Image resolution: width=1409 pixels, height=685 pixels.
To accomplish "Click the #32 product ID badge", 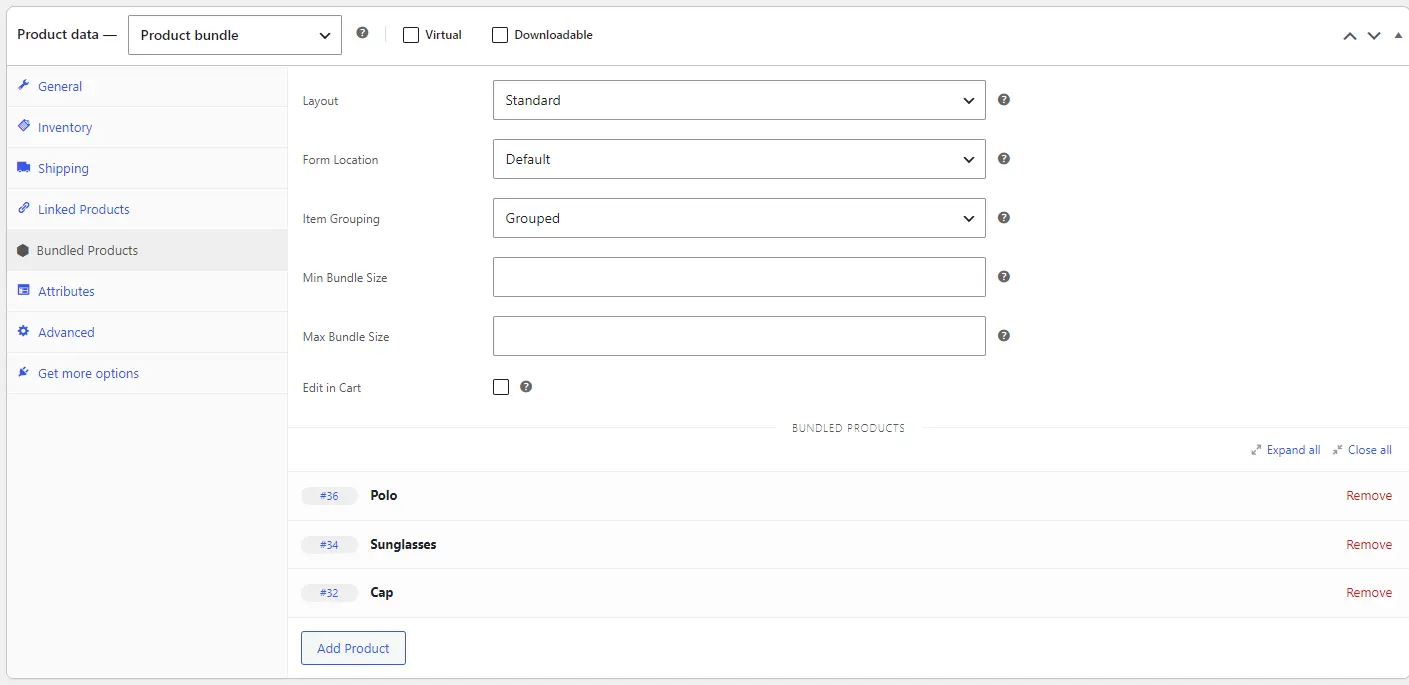I will (329, 593).
